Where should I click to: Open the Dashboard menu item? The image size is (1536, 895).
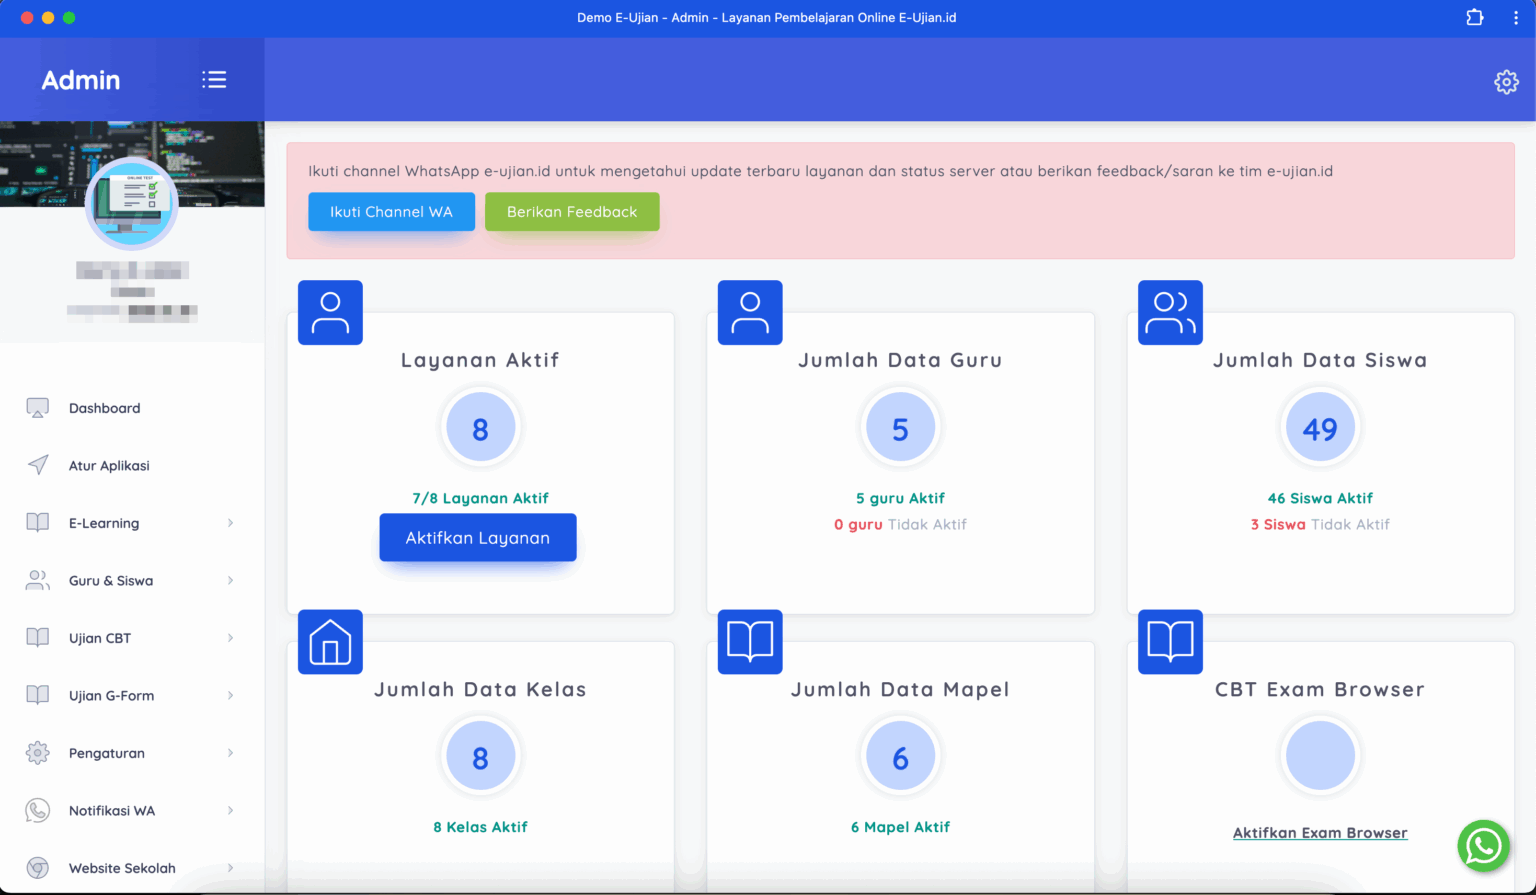[104, 408]
